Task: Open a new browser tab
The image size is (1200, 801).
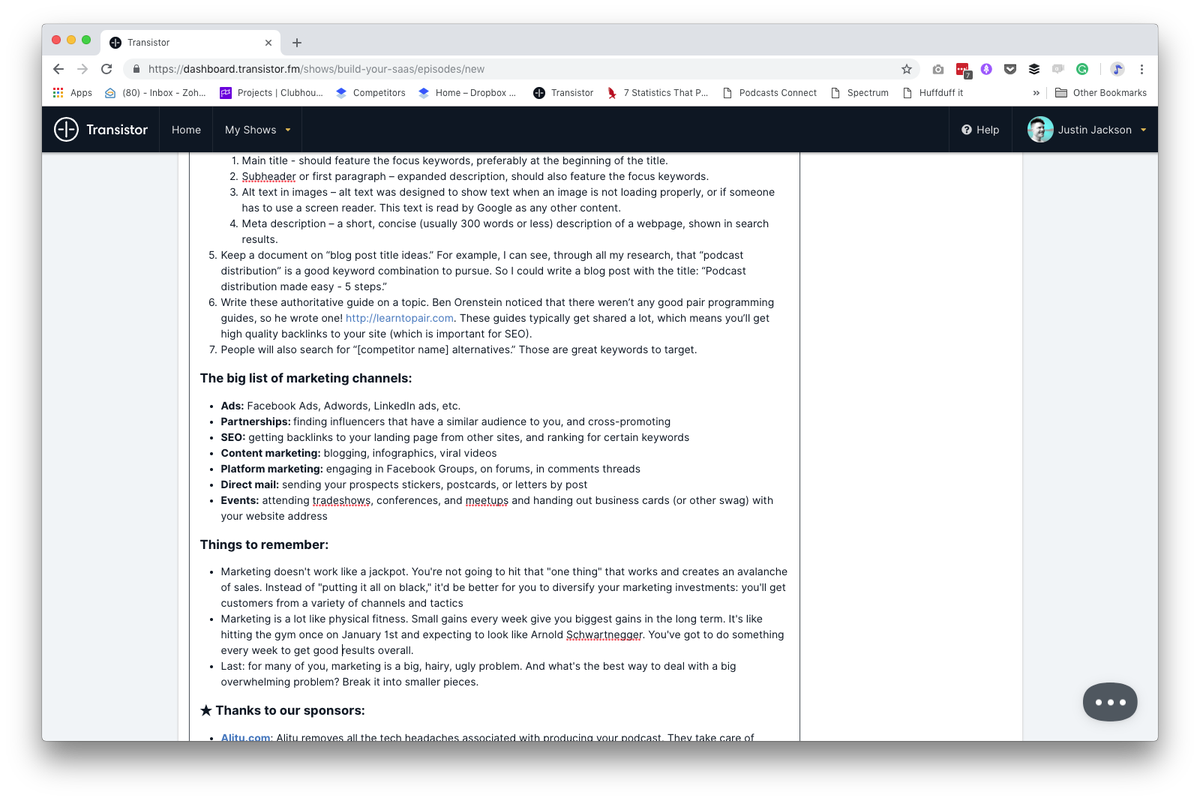Action: click(x=297, y=42)
